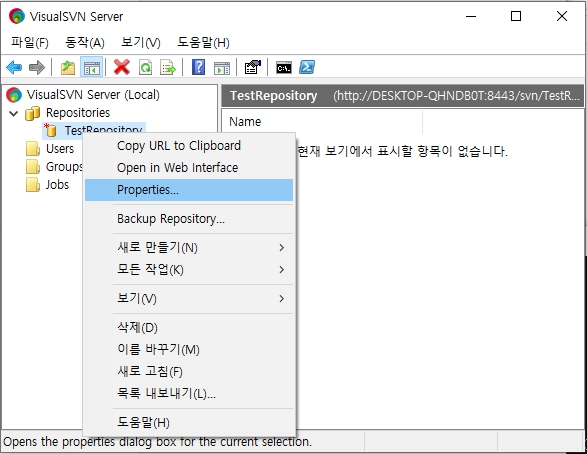
Task: Click the red X Delete toolbar icon
Action: click(122, 67)
